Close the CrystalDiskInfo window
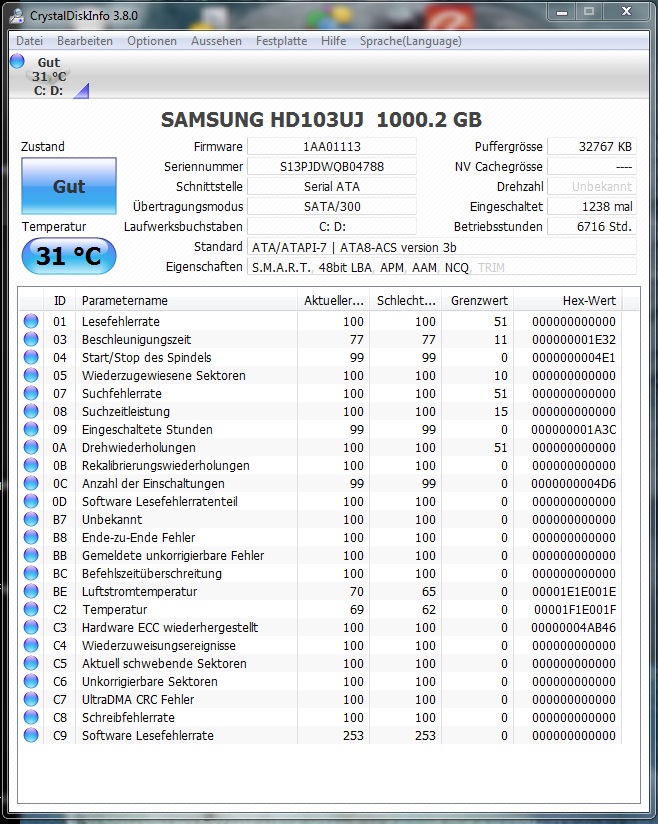This screenshot has width=658, height=824. (x=626, y=11)
